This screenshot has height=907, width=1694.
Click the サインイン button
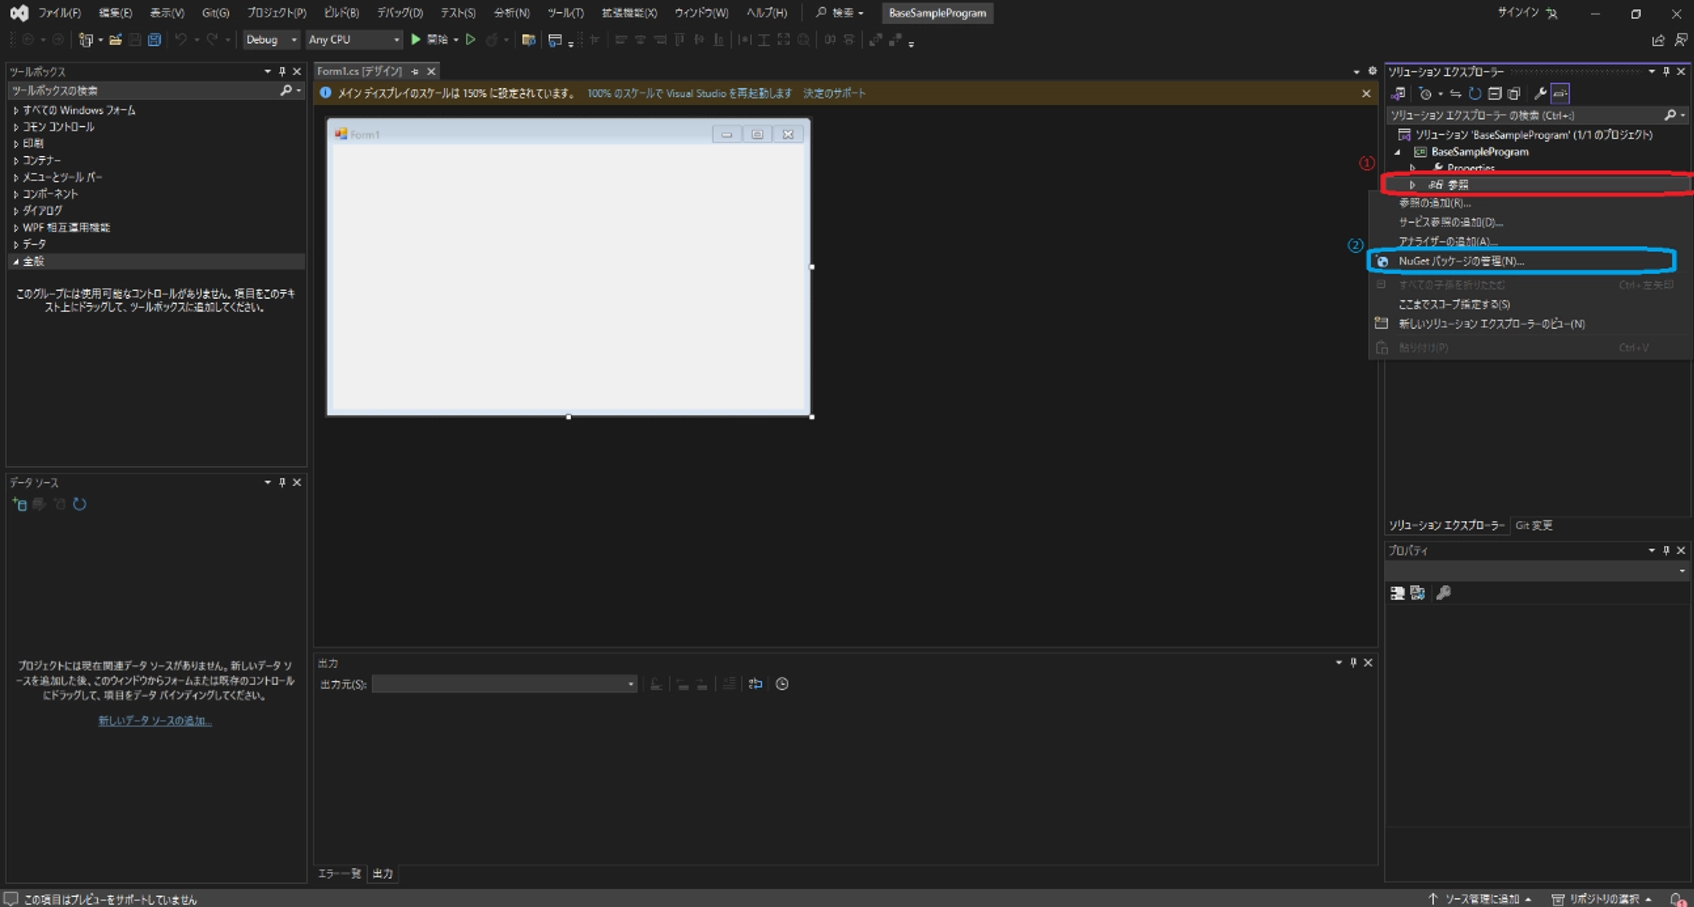pos(1527,13)
